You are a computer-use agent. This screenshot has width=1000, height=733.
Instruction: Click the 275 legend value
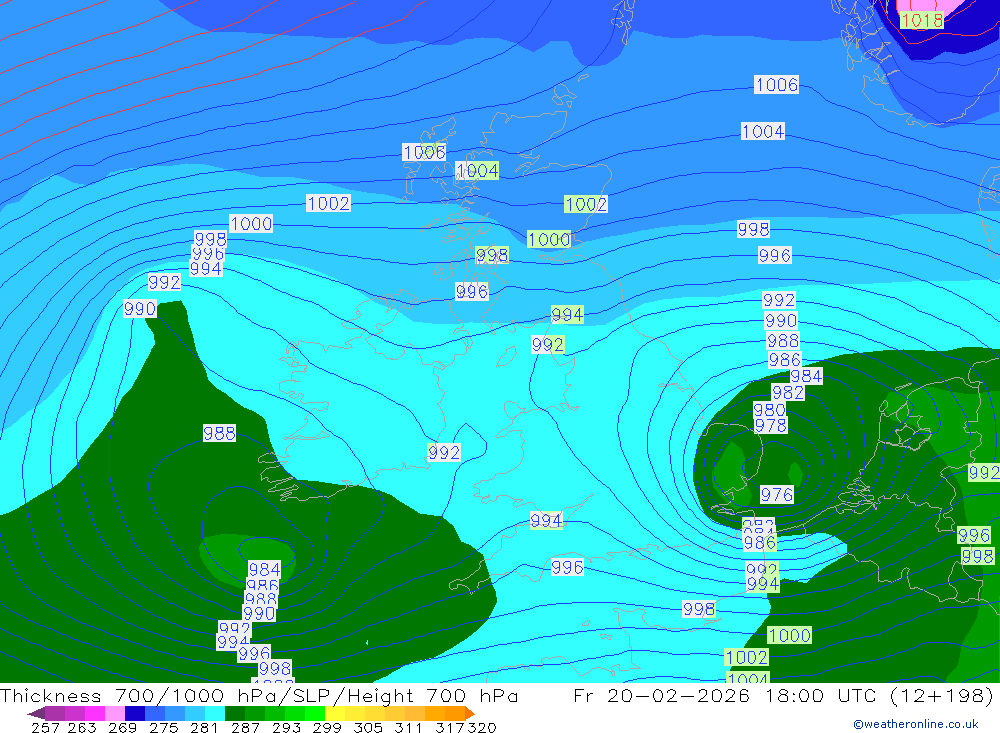[163, 727]
